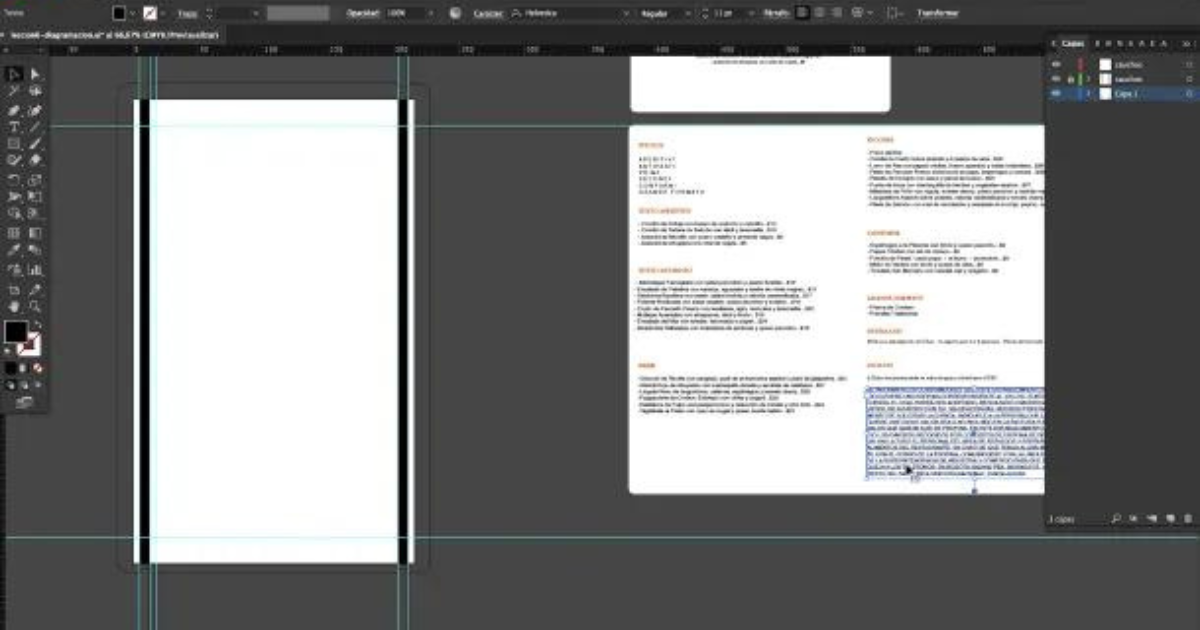
Task: Toggle visibility of the locked middle layer
Action: click(1057, 78)
